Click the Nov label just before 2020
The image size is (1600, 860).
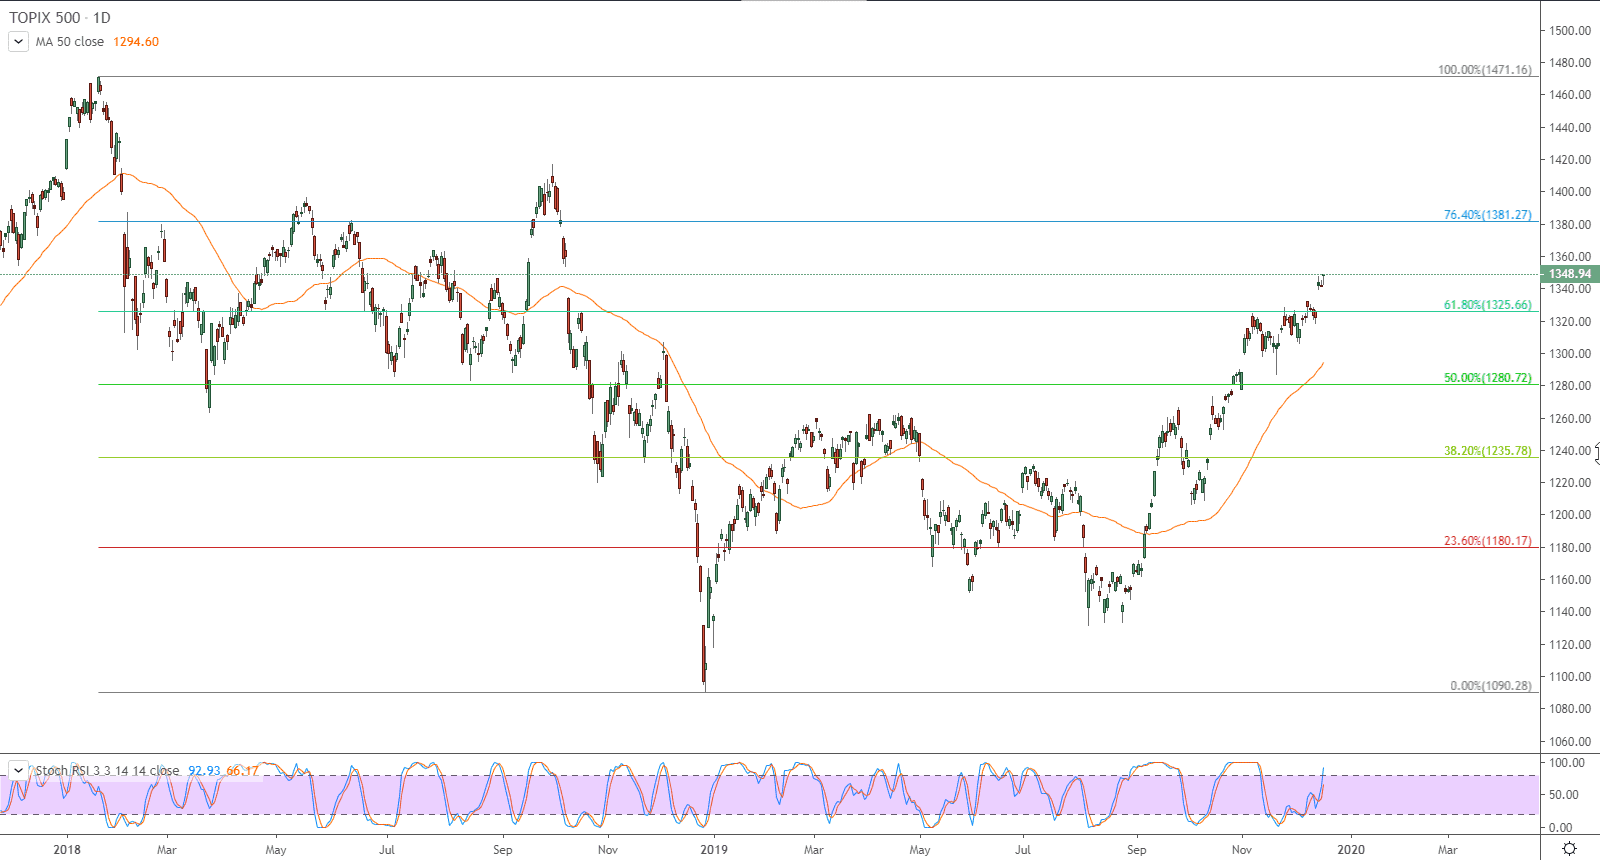click(1242, 850)
